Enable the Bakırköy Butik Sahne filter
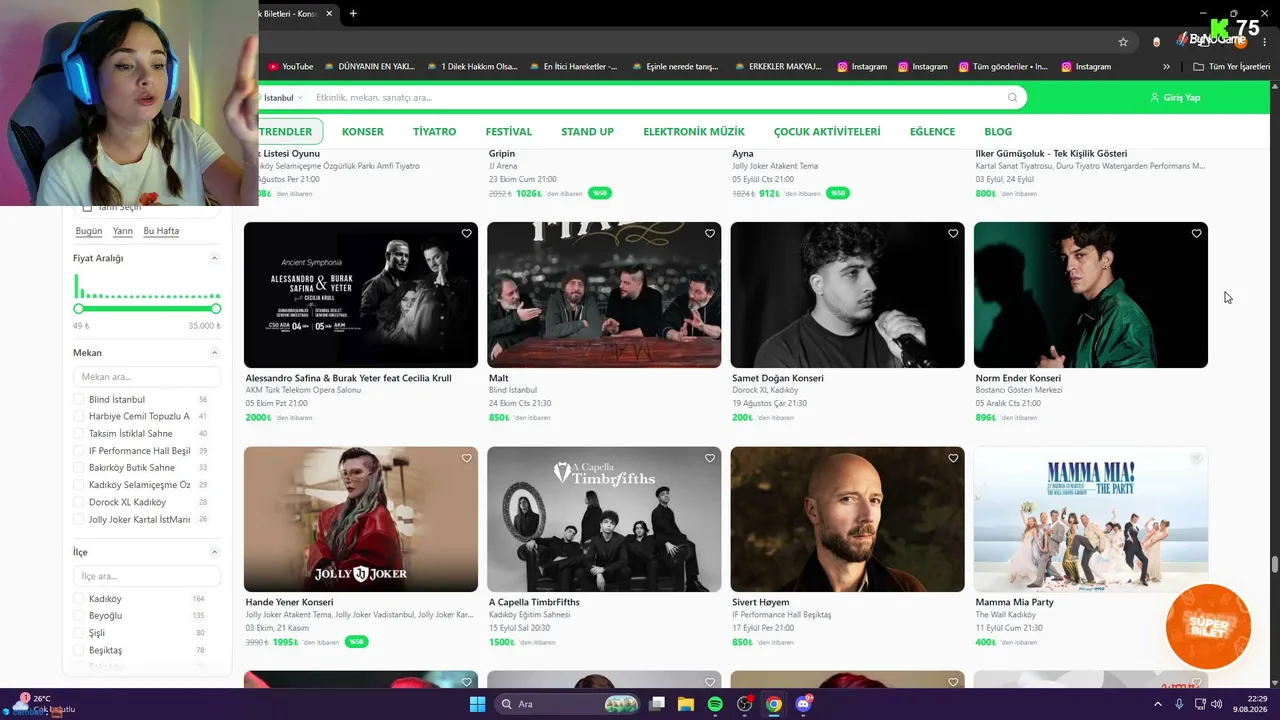The image size is (1280, 720). pos(79,468)
